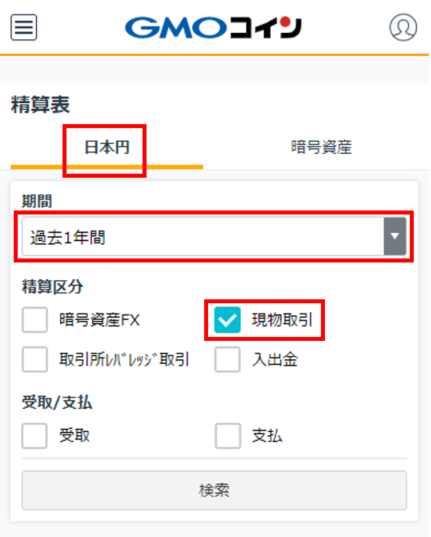Select the 現物取引 label text
Viewport: 431px width, 537px height.
click(282, 320)
